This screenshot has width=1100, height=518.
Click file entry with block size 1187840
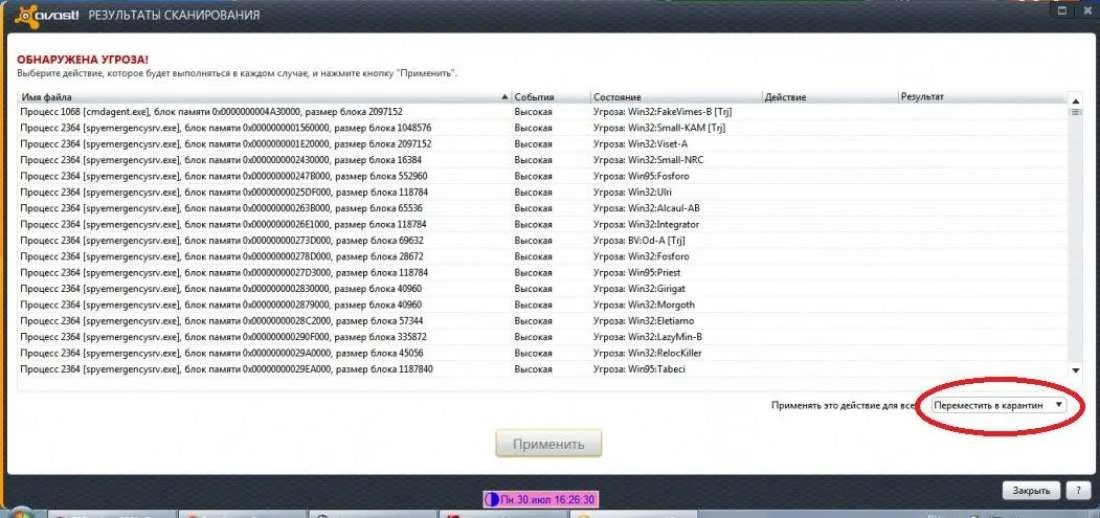[226, 369]
